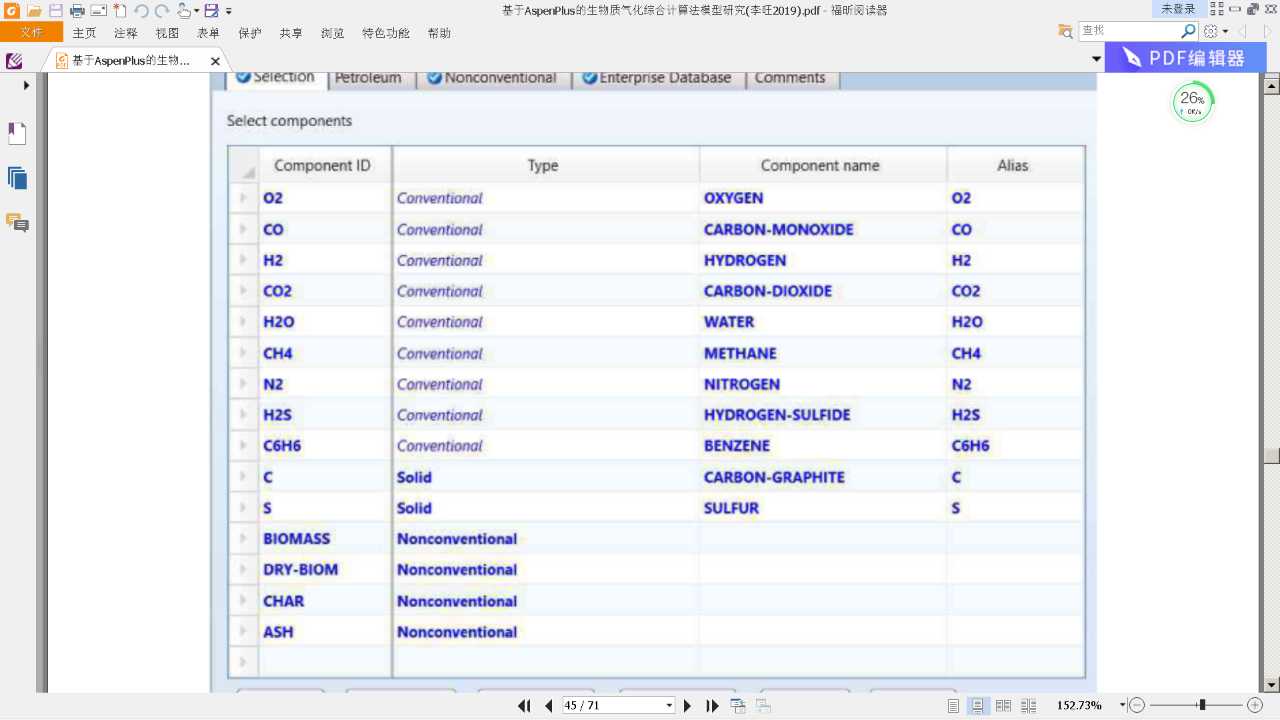Click the HYDROGEN-SULFIDE component name cell
The image size is (1280, 720).
[823, 415]
